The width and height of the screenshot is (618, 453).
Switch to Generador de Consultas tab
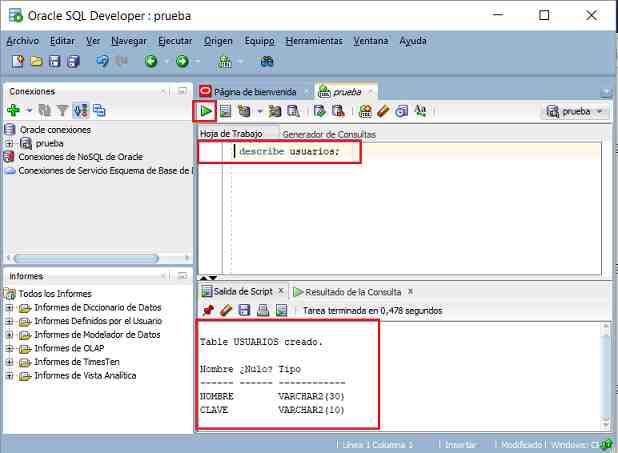[x=329, y=134]
